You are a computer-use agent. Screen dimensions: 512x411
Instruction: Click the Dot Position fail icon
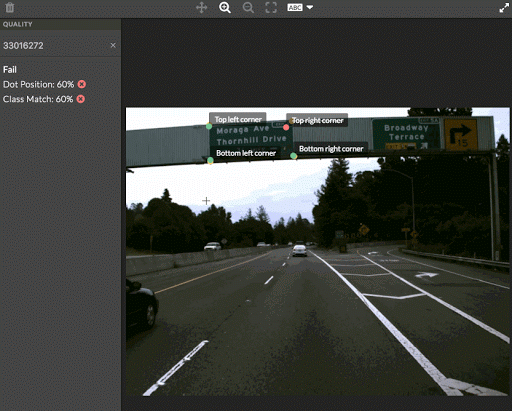point(82,84)
